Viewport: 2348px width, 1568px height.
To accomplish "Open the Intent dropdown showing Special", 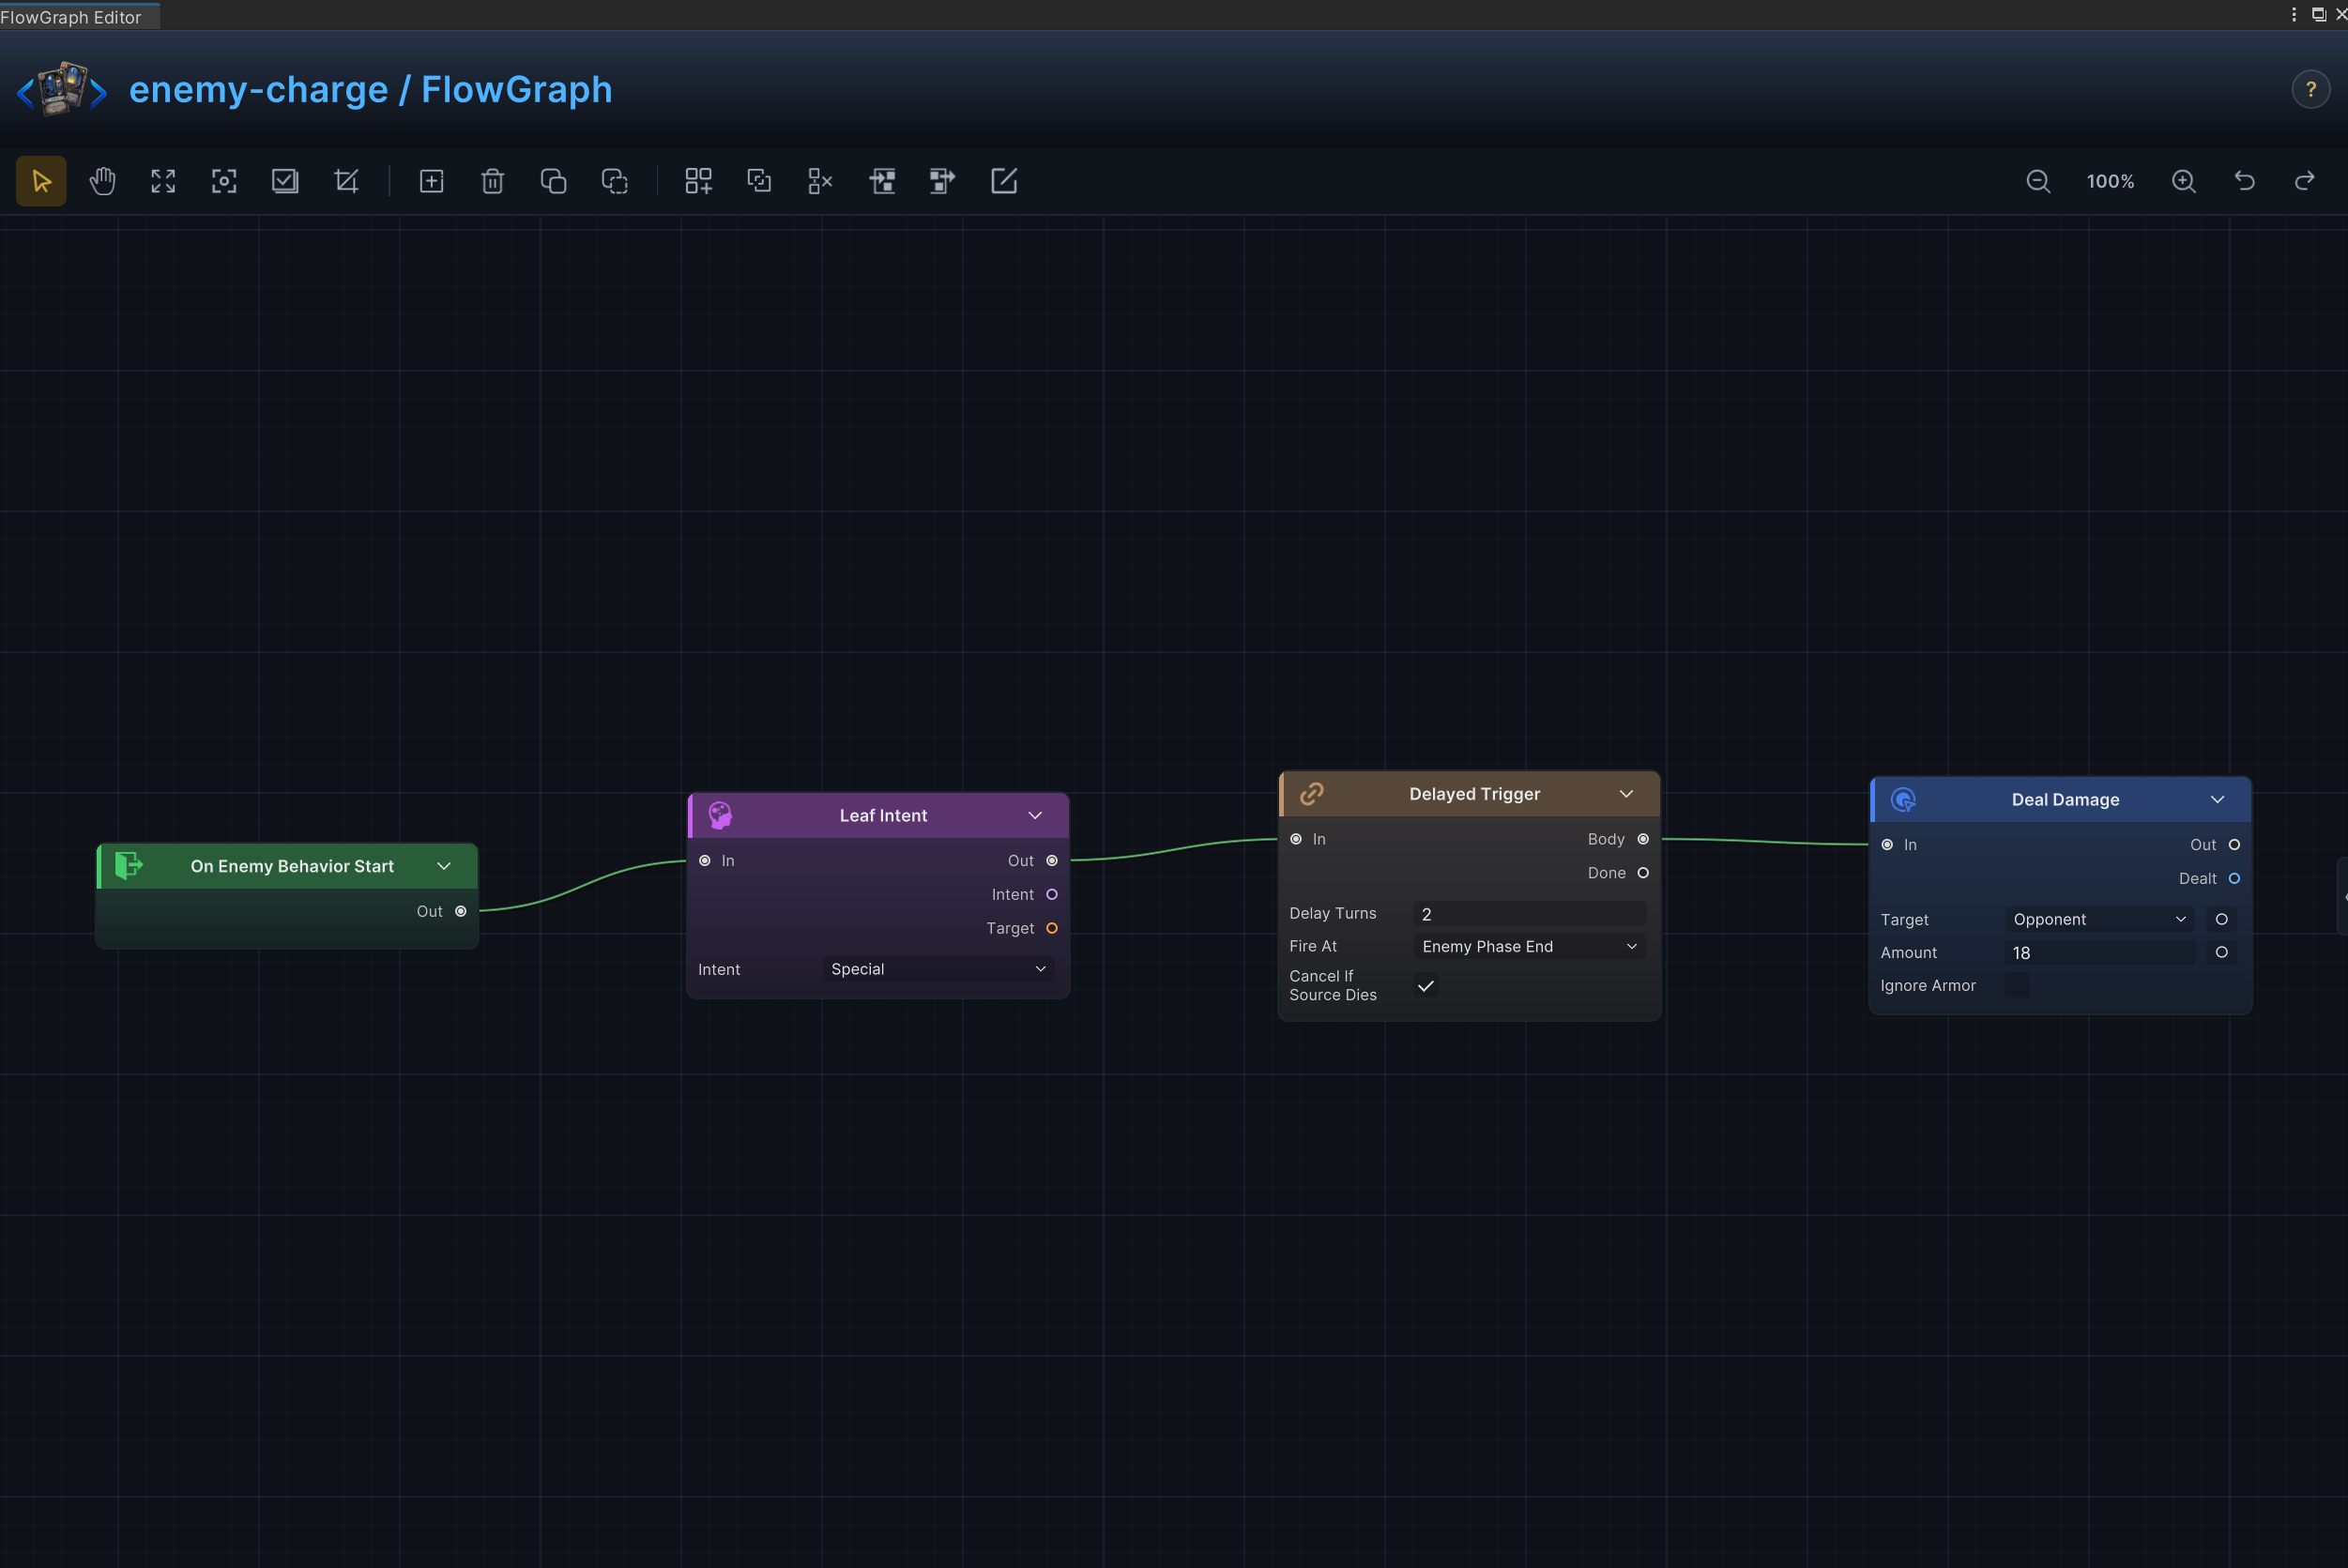I will (x=938, y=968).
